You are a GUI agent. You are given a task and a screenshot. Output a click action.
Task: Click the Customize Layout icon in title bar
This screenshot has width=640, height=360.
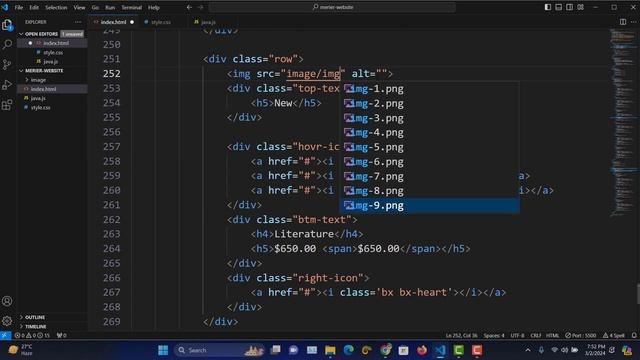coord(580,7)
